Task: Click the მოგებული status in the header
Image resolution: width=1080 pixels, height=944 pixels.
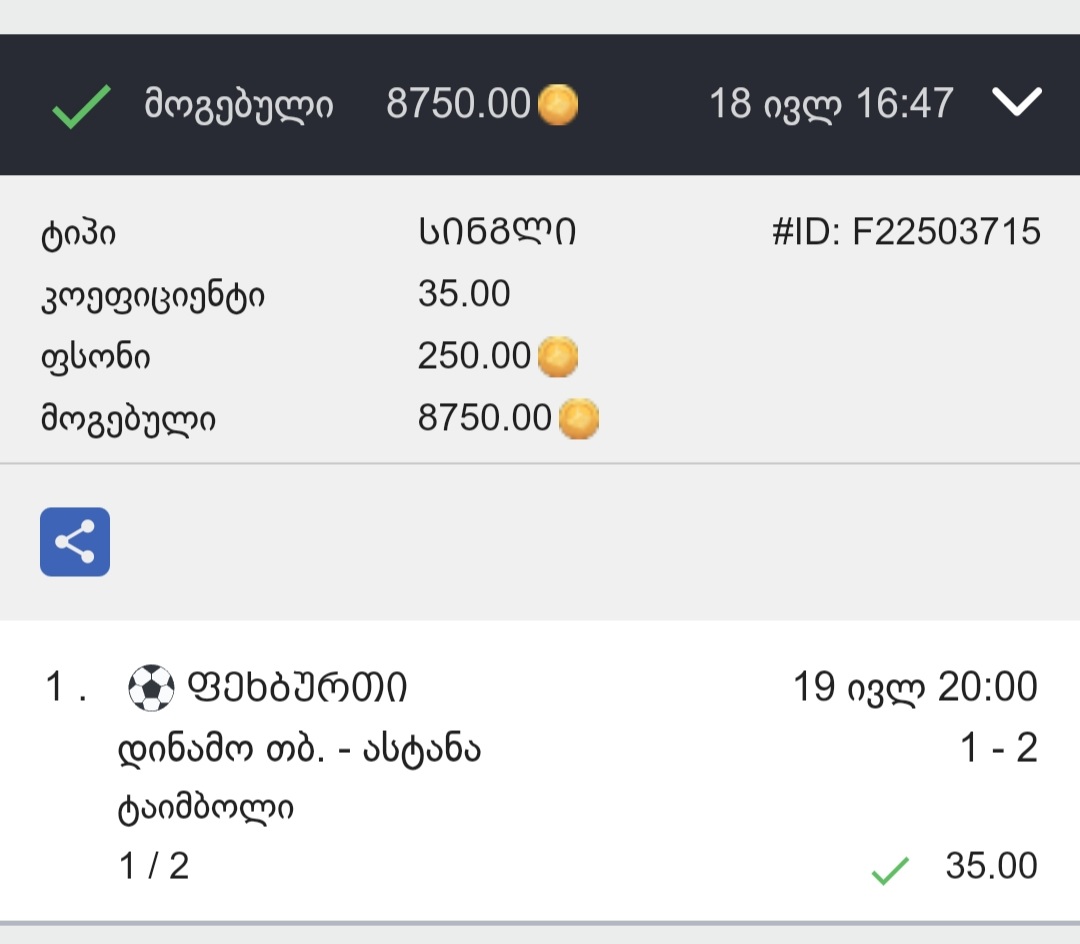Action: [239, 104]
